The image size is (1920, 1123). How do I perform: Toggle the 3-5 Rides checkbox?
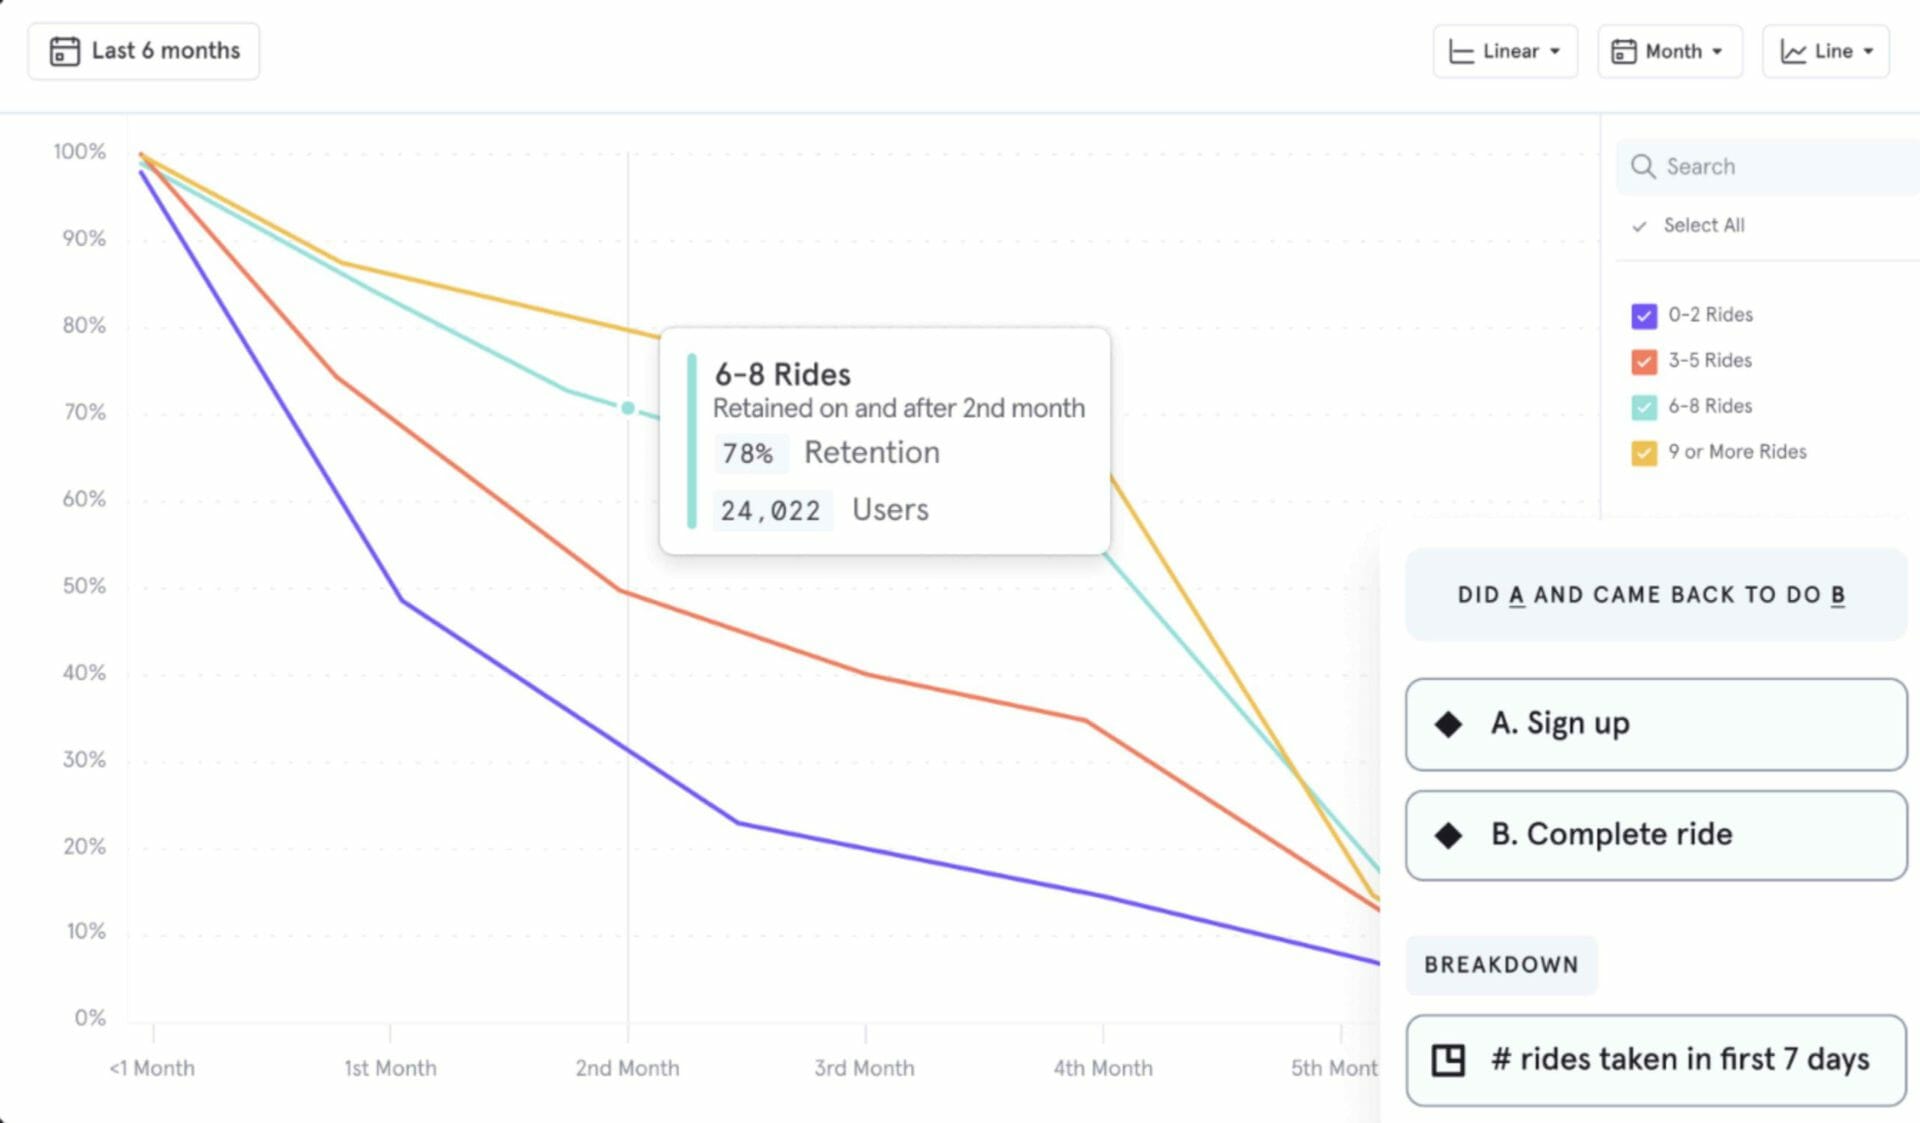(1644, 361)
